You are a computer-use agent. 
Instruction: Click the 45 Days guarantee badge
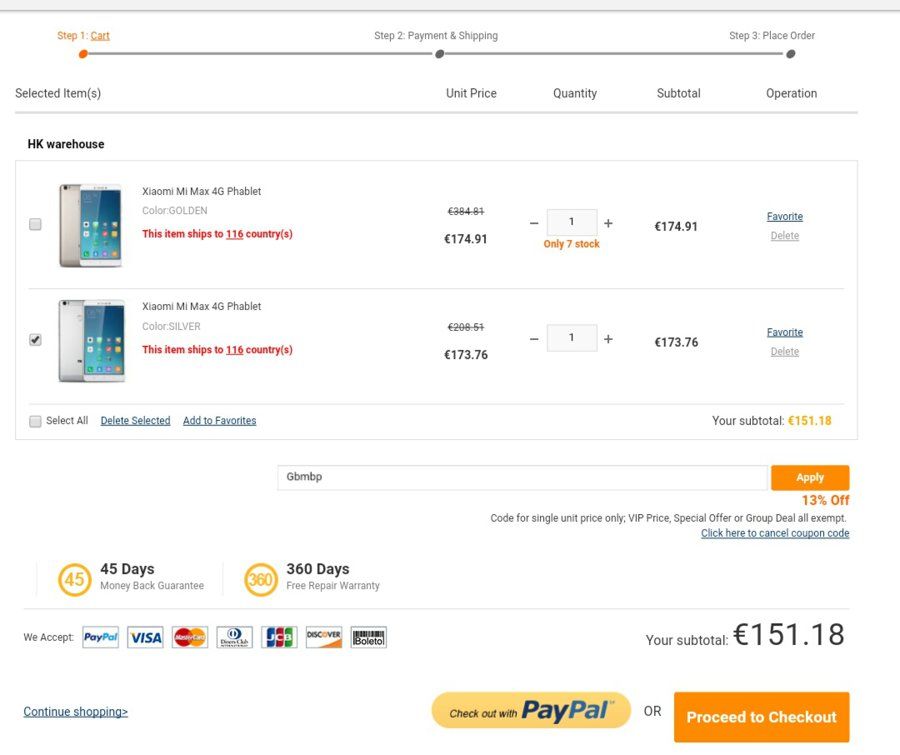tap(75, 579)
